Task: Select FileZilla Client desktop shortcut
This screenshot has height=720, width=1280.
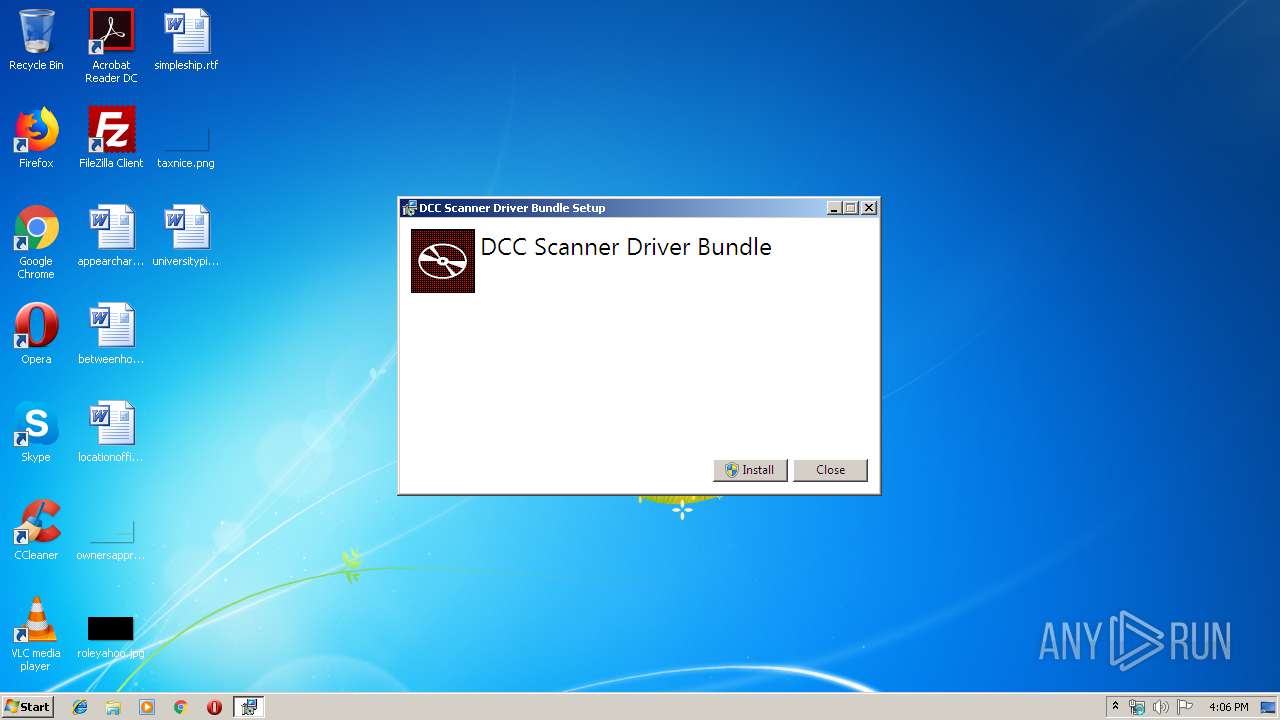Action: (x=111, y=139)
